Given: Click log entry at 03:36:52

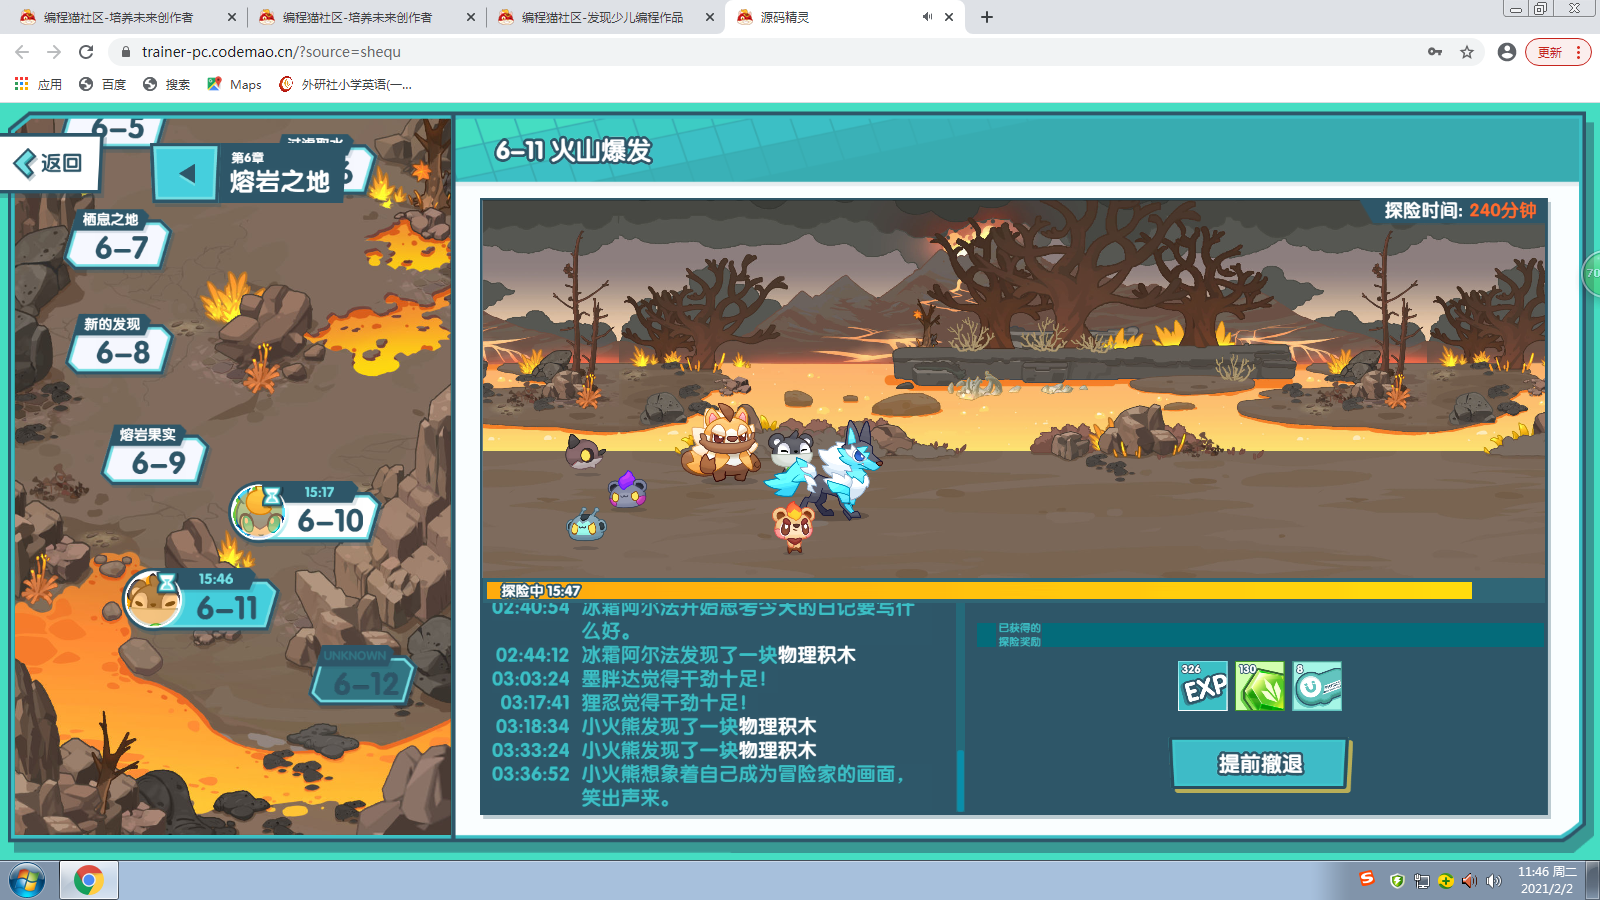Looking at the screenshot, I should pyautogui.click(x=700, y=786).
